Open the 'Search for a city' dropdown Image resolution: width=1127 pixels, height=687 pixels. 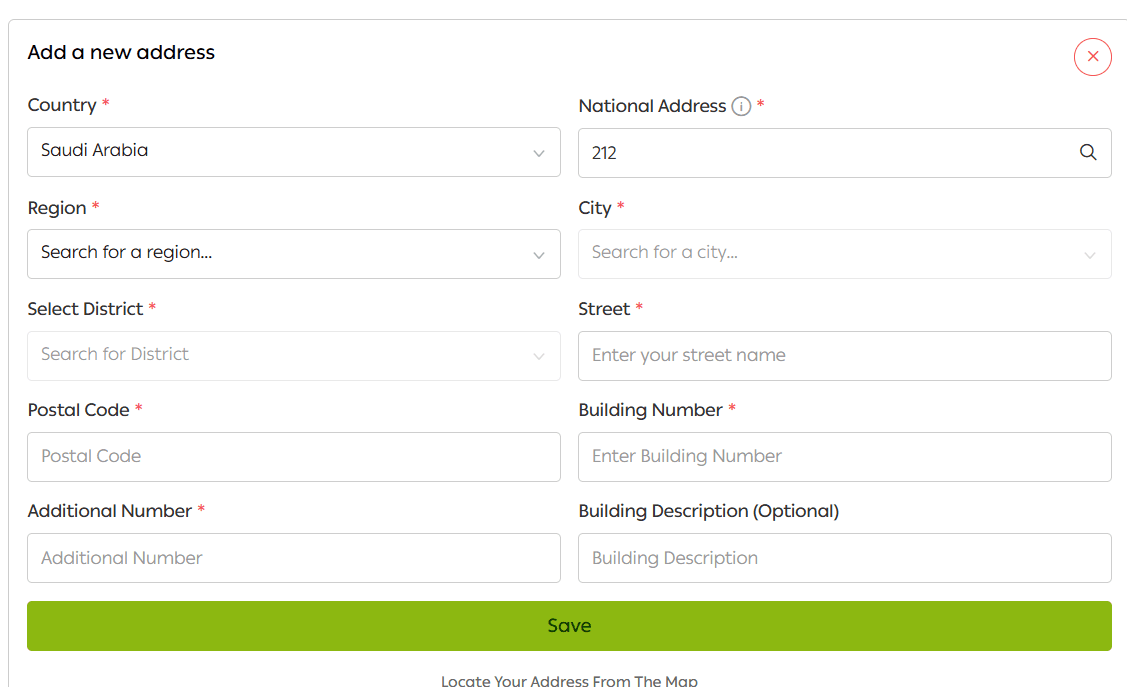pos(830,254)
